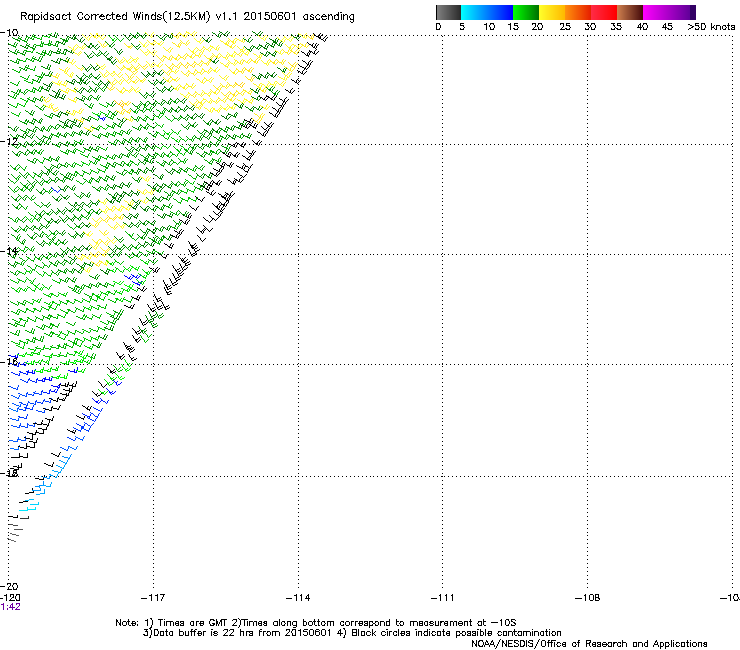Viewport: 740px width, 650px height.
Task: Click the longitude label -108
Action: coord(588,598)
